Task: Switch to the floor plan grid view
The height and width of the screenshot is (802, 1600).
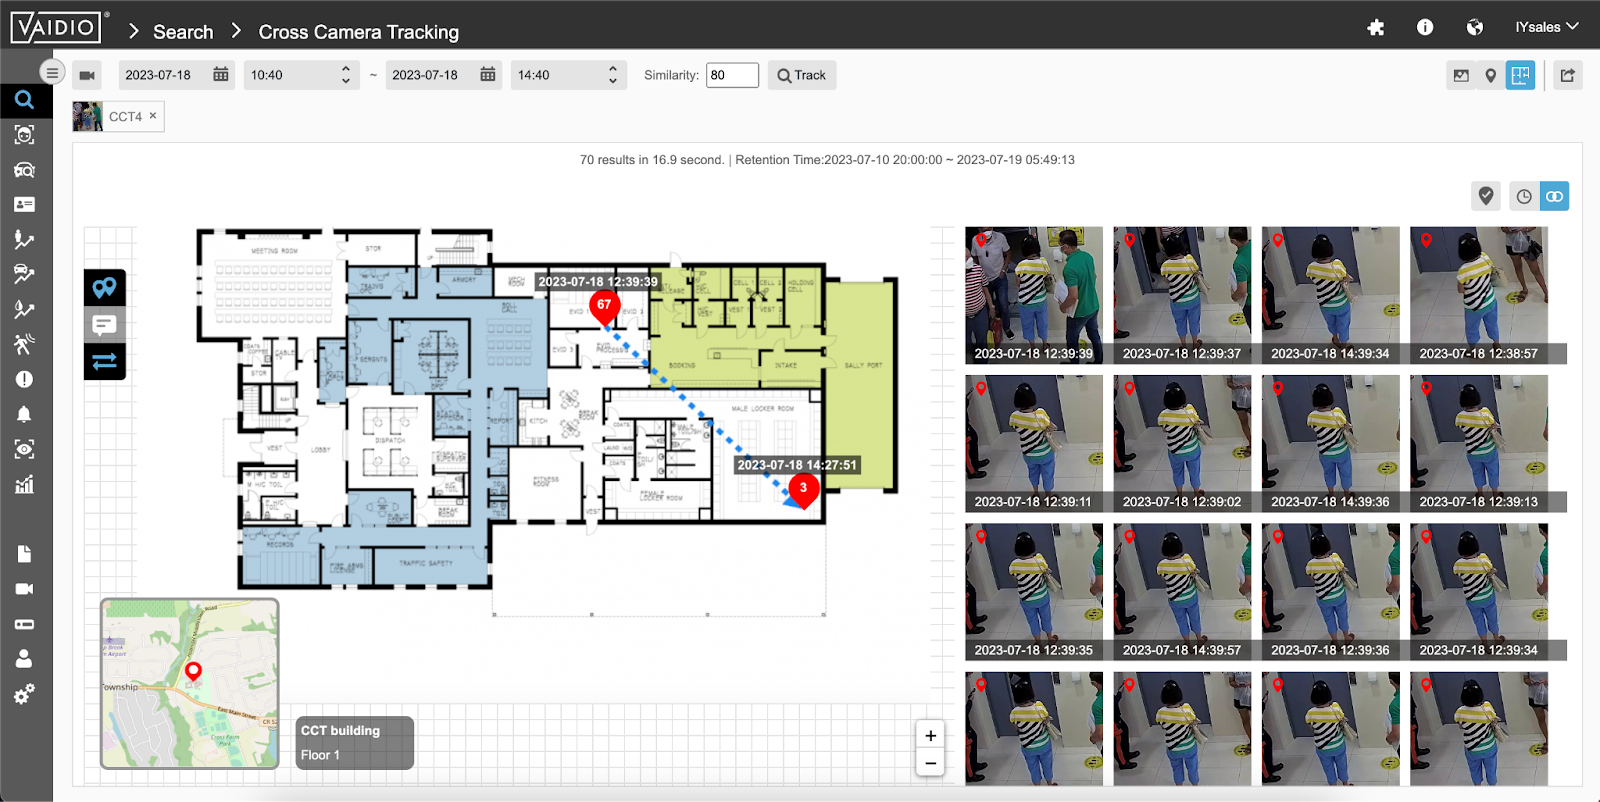Action: pos(1520,75)
